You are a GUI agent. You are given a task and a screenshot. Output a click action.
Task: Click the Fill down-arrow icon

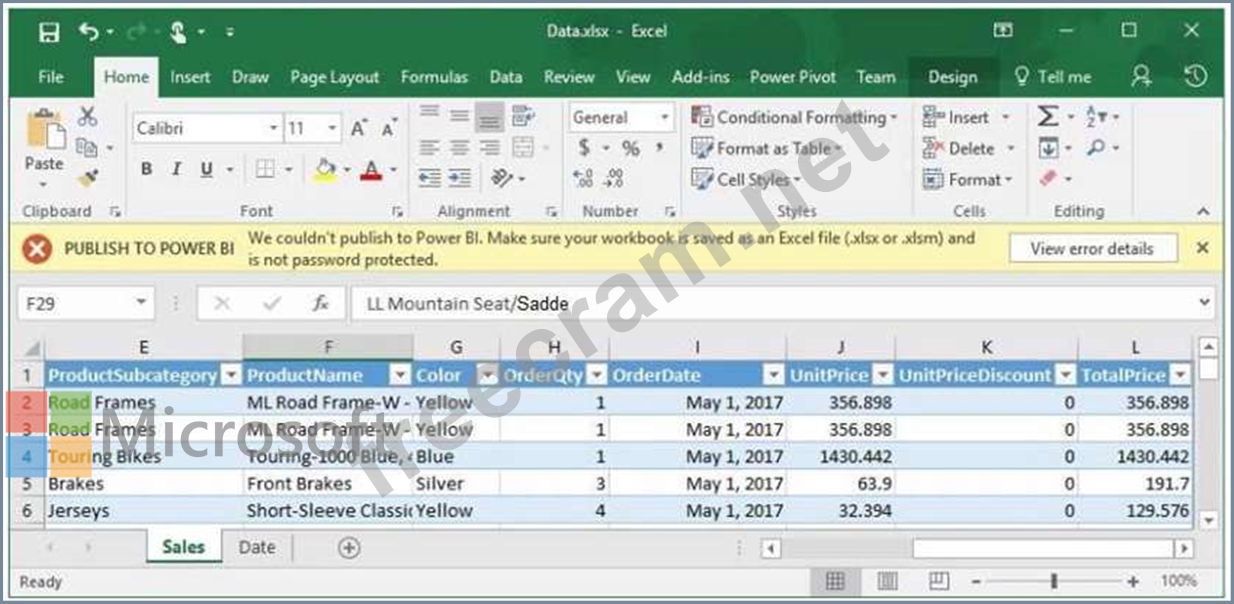[1048, 148]
